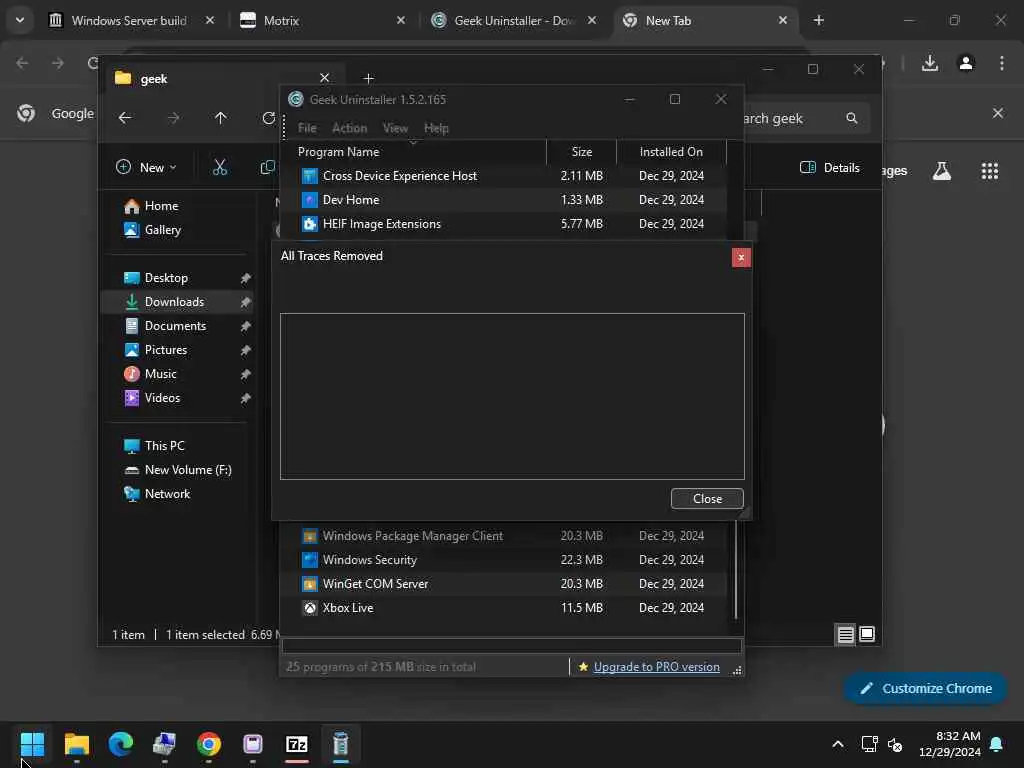This screenshot has height=768, width=1024.
Task: Close the geek tab in File Explorer
Action: (325, 78)
